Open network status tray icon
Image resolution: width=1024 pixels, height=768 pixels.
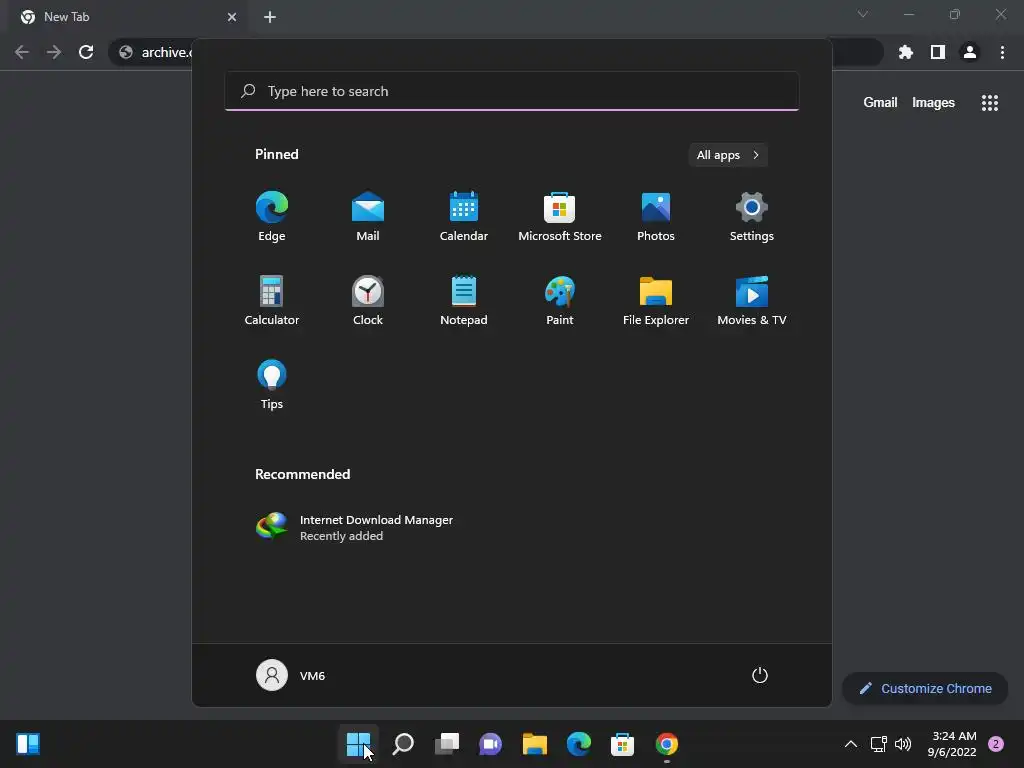pos(879,744)
